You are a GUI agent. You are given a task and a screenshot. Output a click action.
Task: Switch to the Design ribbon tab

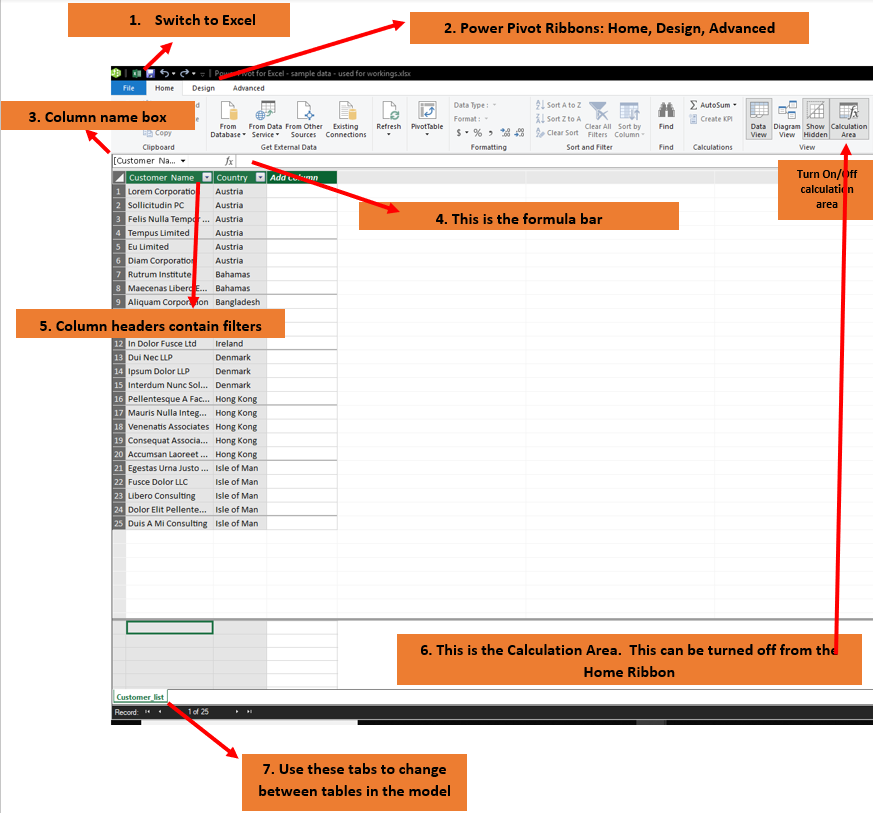(x=203, y=88)
